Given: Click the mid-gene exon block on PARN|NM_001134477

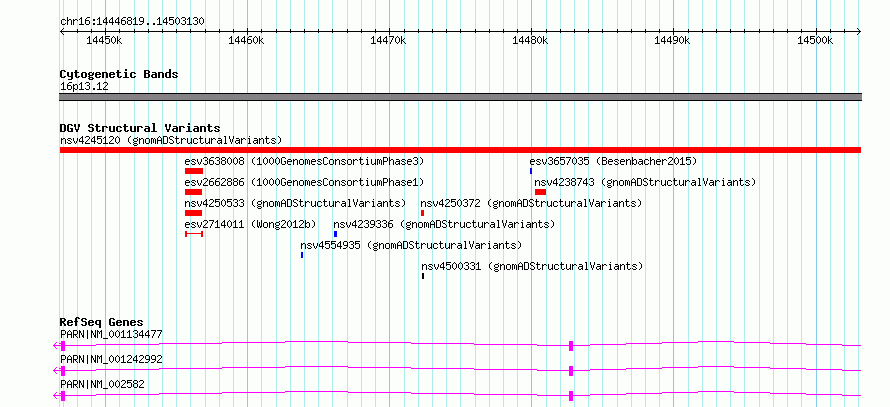Looking at the screenshot, I should [x=571, y=346].
